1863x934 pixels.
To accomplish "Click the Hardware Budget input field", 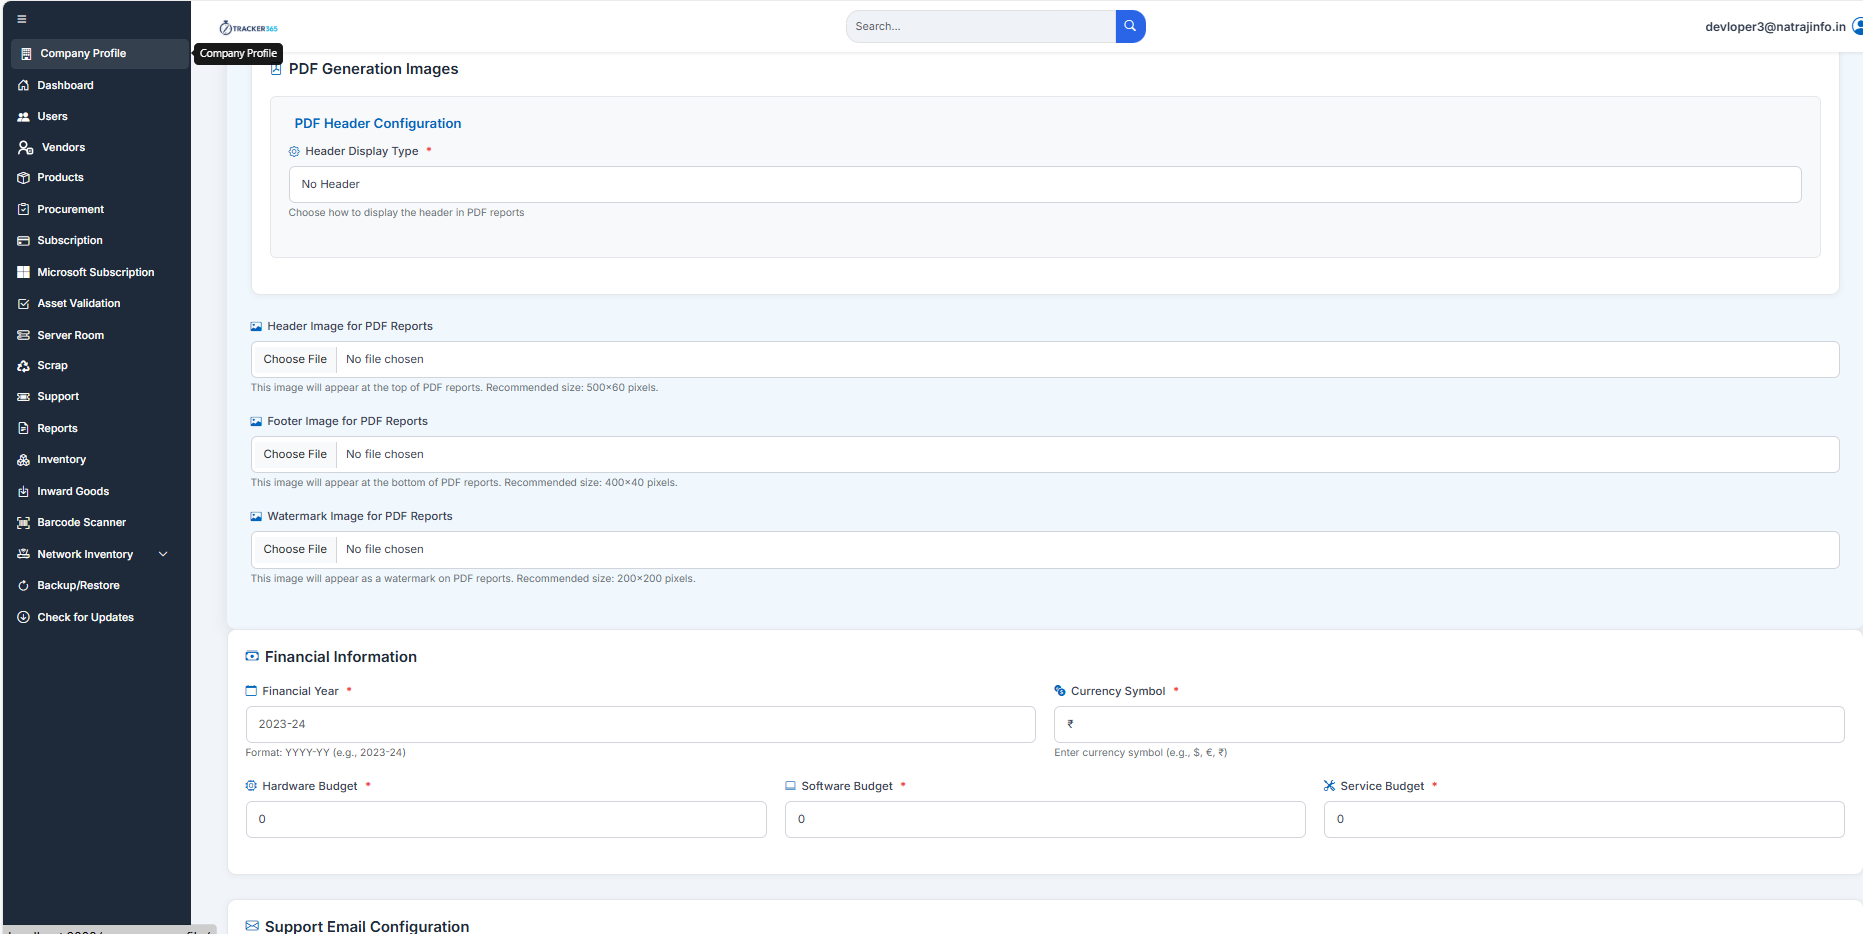I will click(506, 819).
